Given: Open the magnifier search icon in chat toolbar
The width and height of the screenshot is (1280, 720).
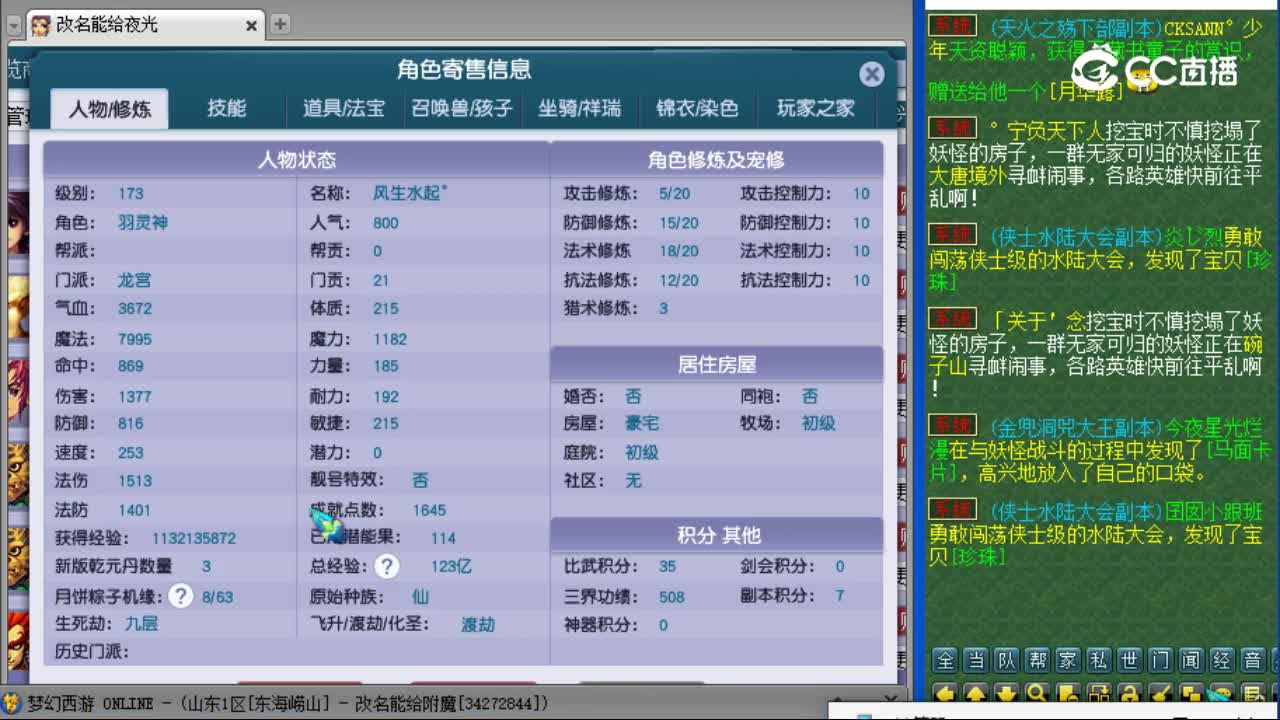Looking at the screenshot, I should click(x=1037, y=692).
